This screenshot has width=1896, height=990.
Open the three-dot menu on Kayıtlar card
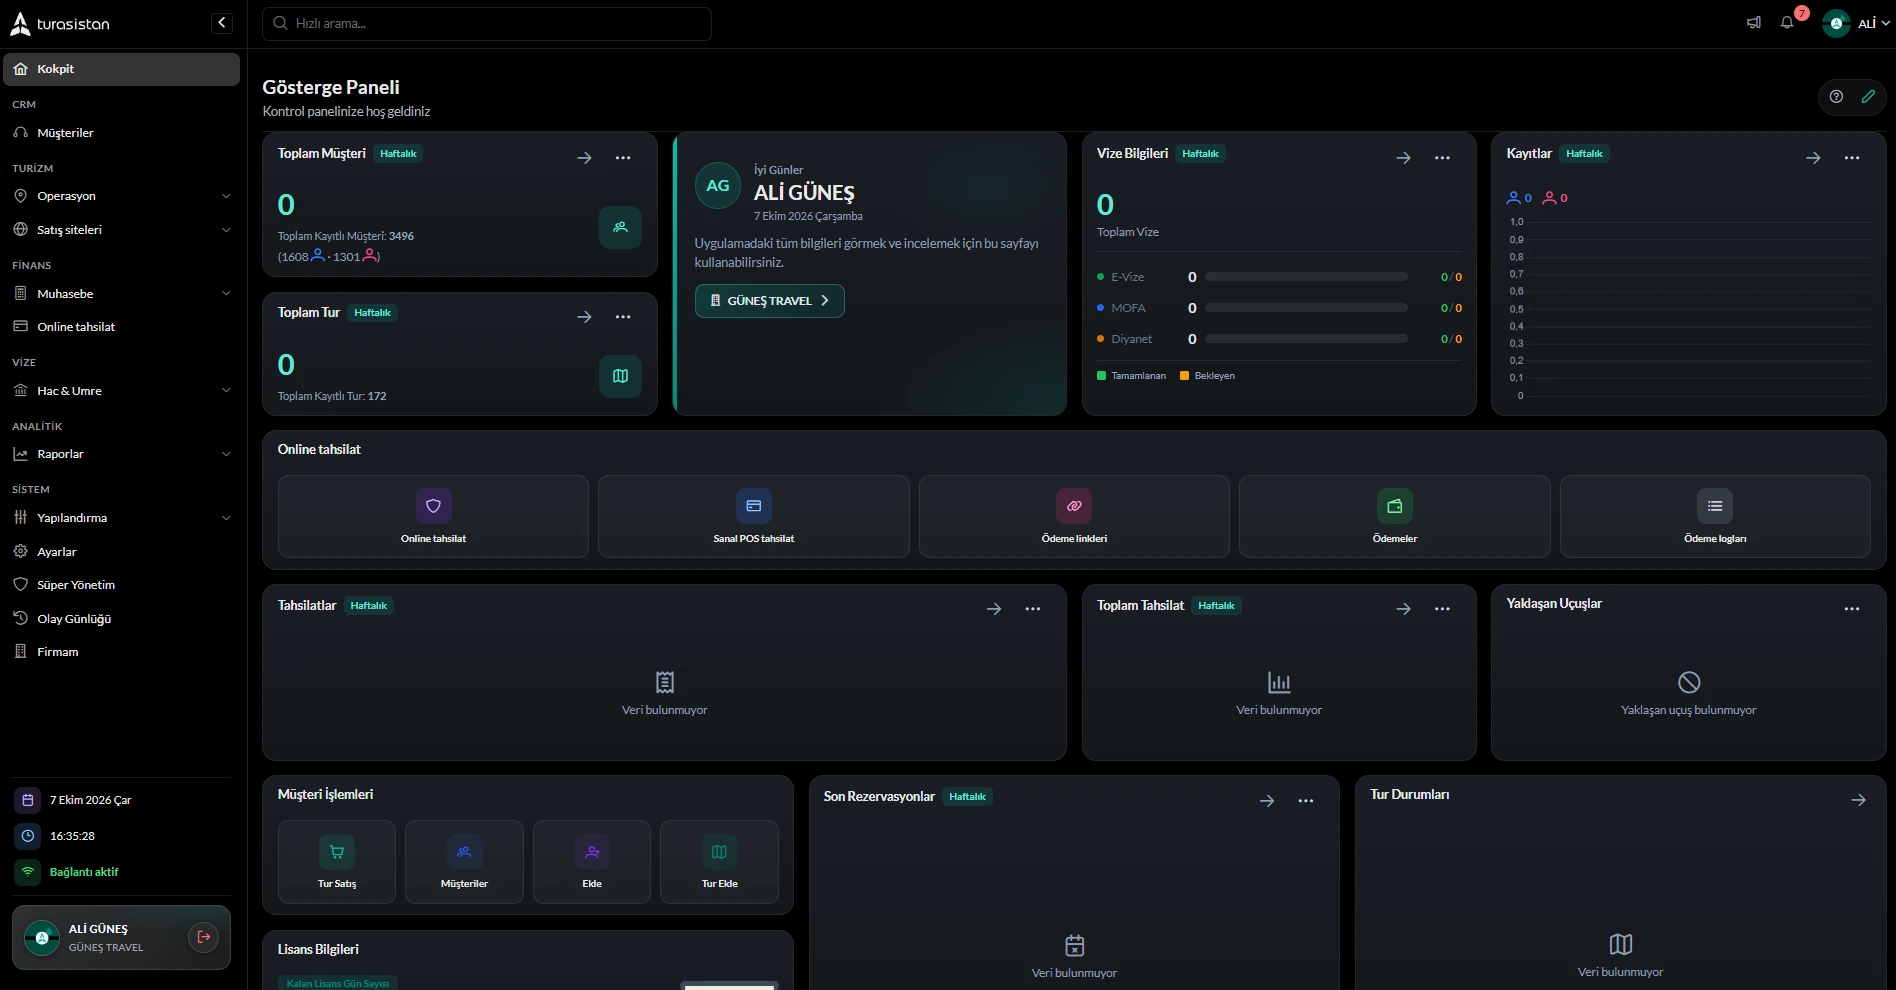[1852, 158]
